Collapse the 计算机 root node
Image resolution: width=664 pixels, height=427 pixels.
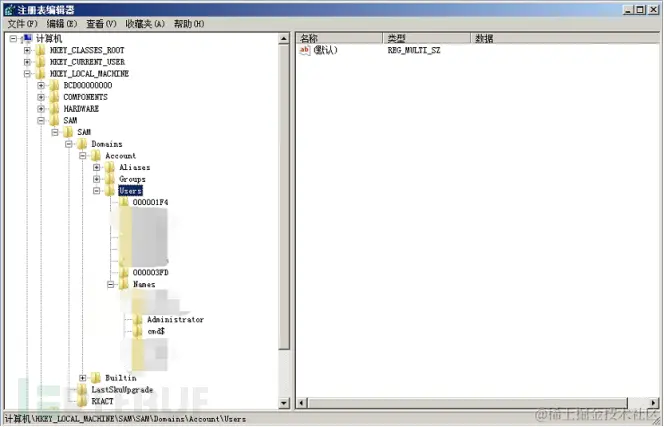13,39
